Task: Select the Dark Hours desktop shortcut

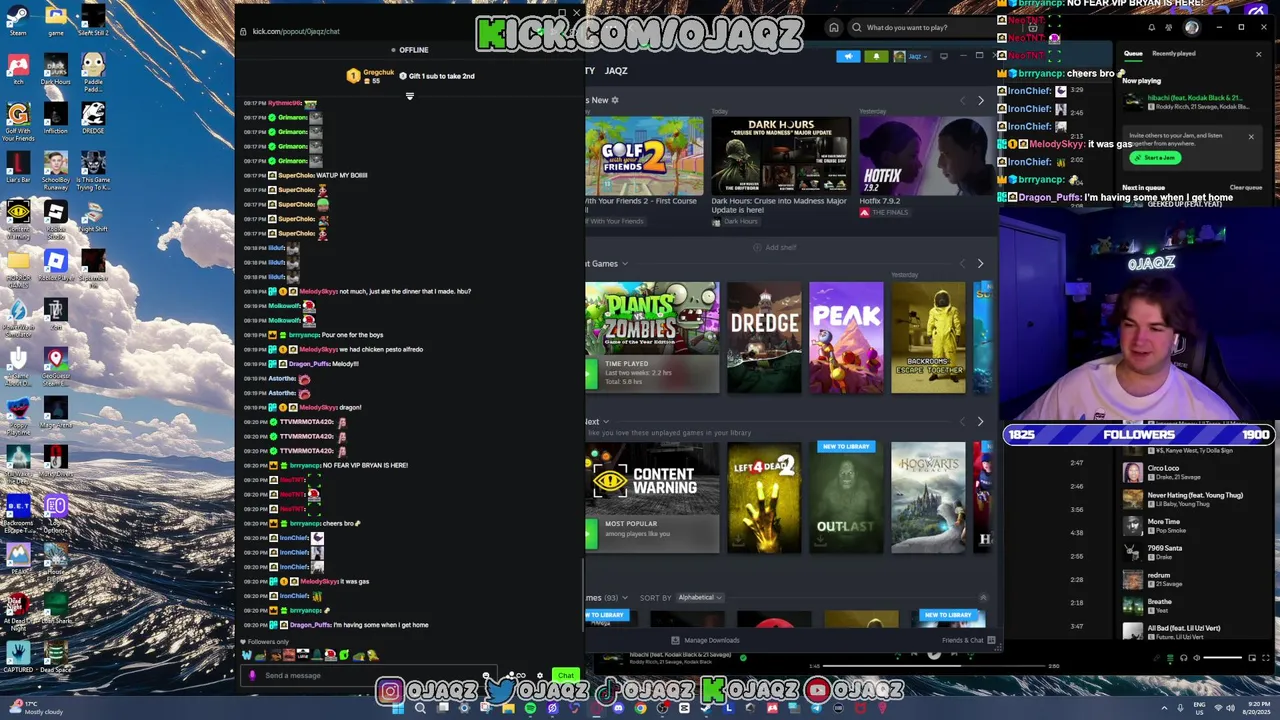Action: tap(56, 69)
